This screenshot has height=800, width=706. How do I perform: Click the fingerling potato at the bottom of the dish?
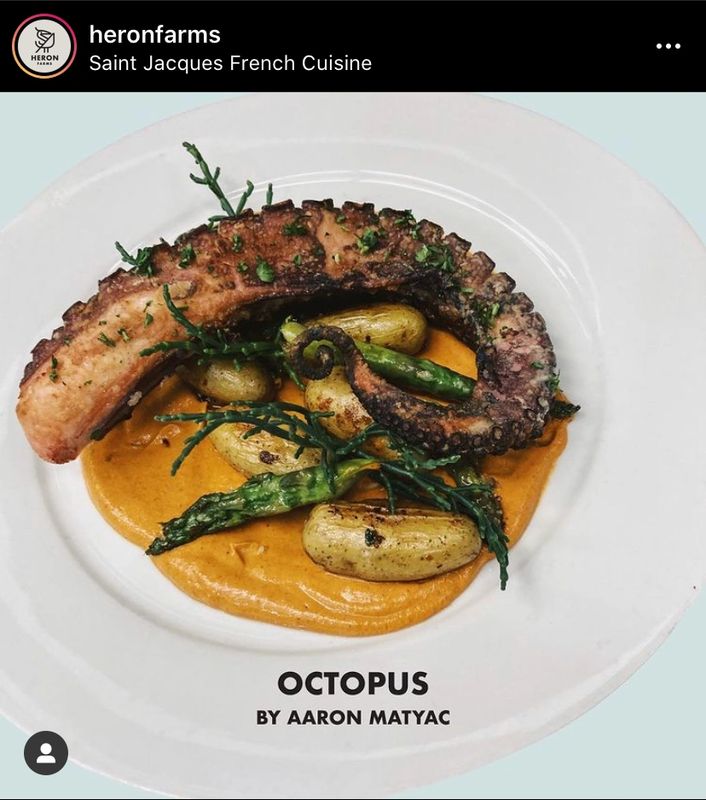point(392,542)
